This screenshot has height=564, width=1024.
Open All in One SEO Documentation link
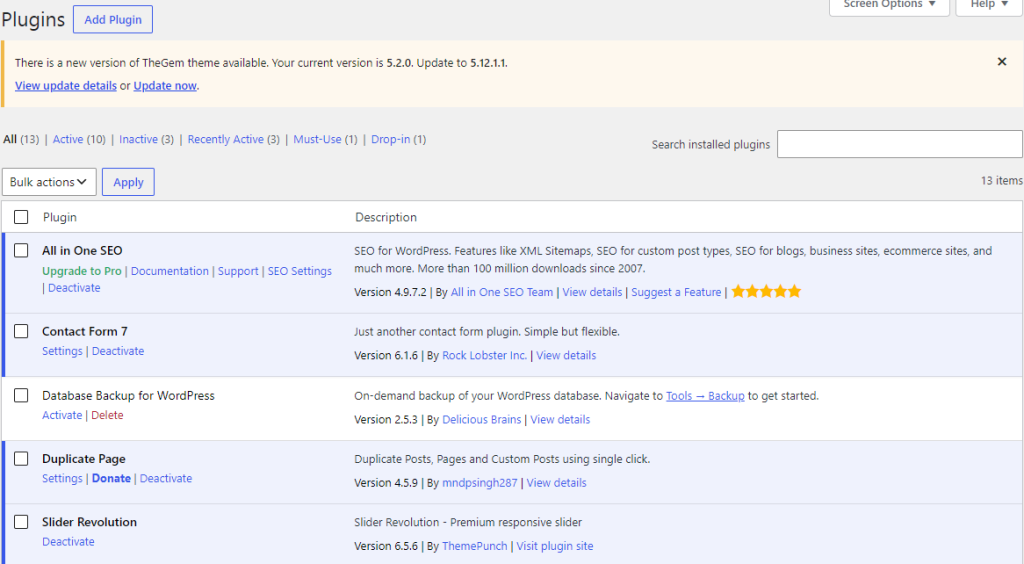click(x=170, y=271)
